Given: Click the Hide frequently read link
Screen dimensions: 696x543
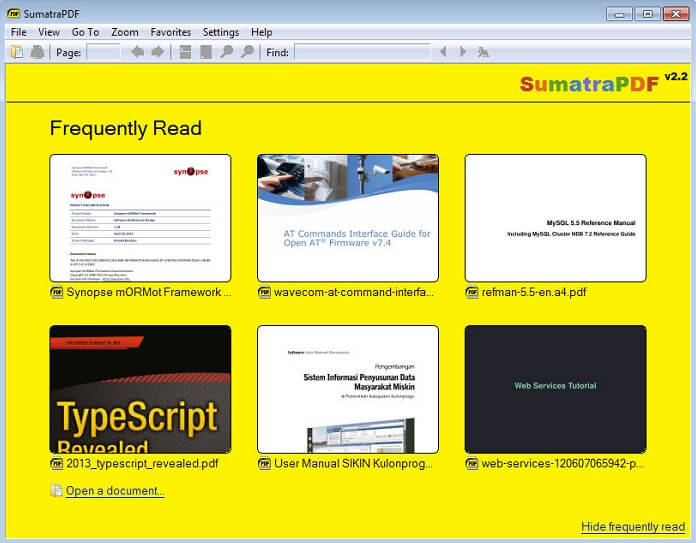Looking at the screenshot, I should (x=633, y=527).
